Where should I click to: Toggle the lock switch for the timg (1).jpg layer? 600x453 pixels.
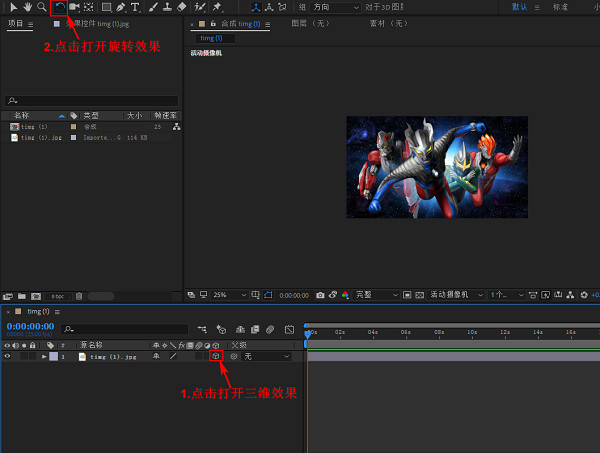pos(32,356)
